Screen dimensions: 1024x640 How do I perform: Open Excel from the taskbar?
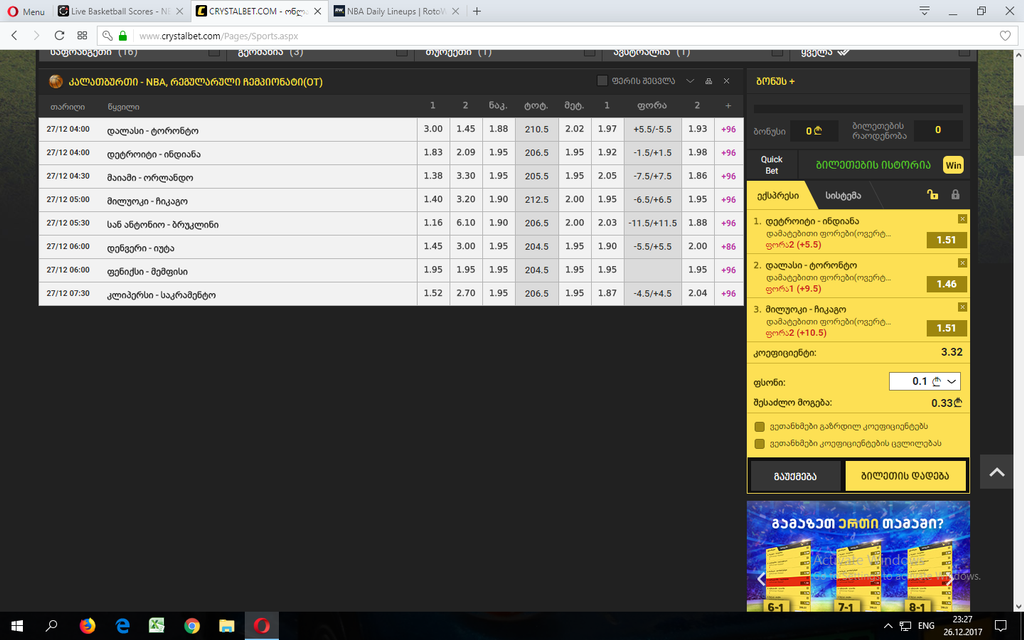pyautogui.click(x=157, y=626)
